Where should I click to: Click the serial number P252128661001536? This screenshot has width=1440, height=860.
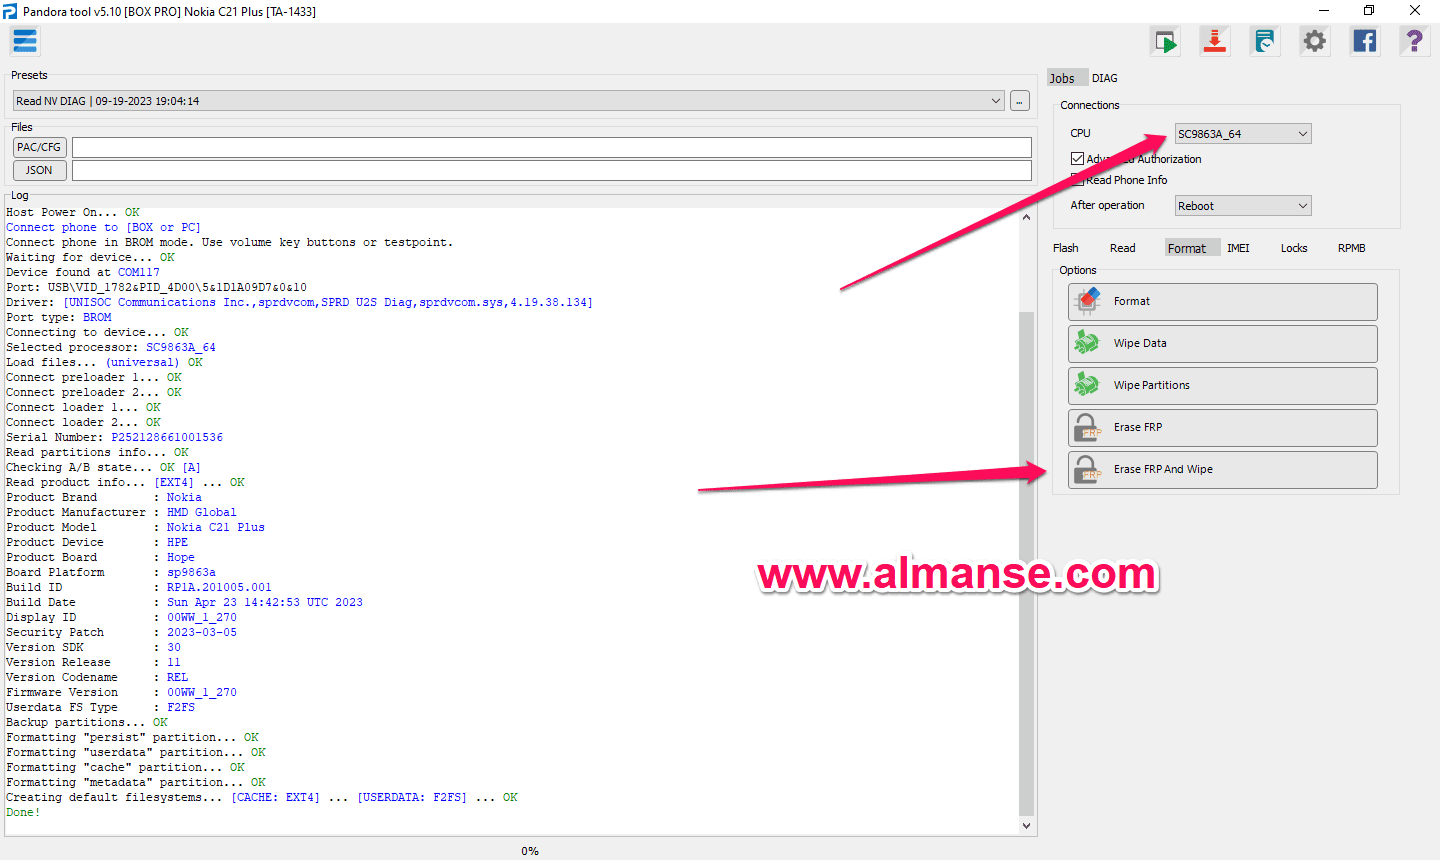[x=167, y=437]
